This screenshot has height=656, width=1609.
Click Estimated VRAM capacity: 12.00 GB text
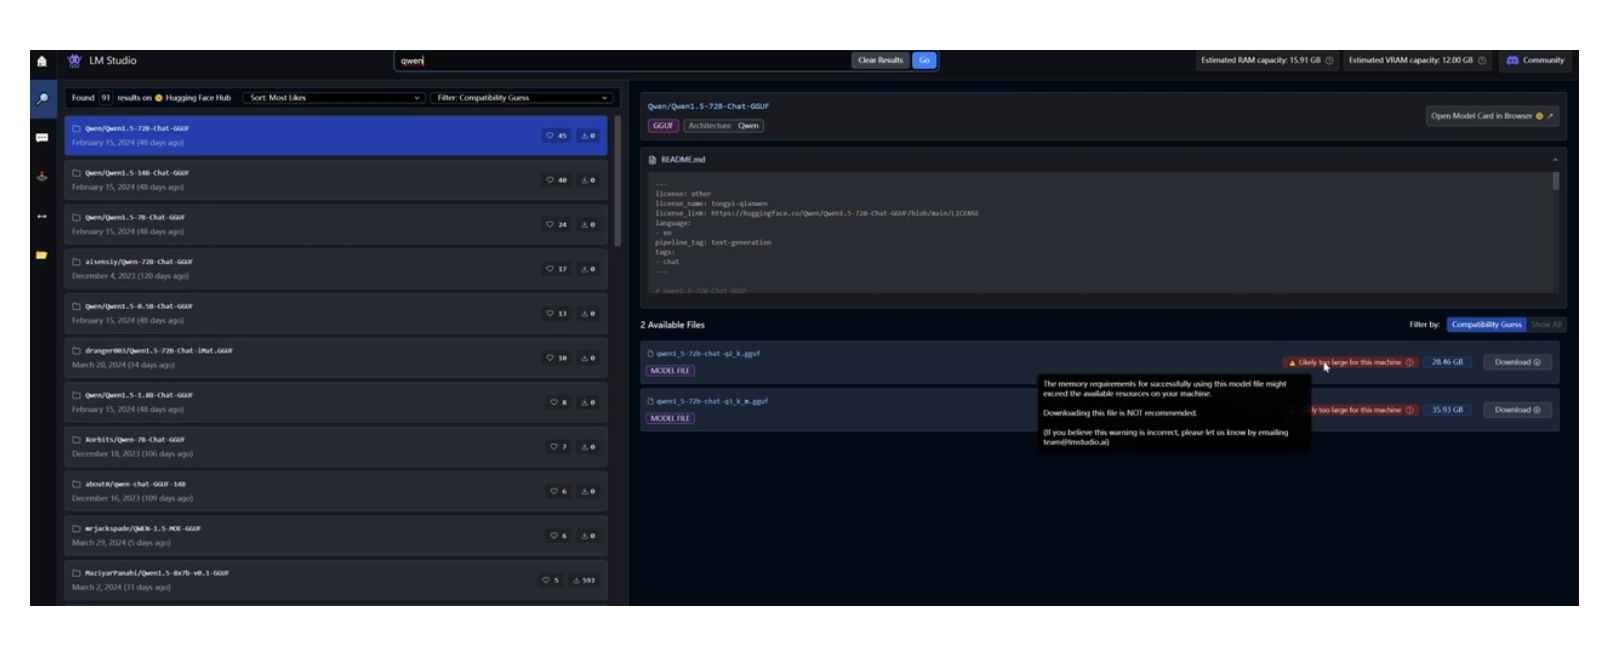(x=1410, y=61)
